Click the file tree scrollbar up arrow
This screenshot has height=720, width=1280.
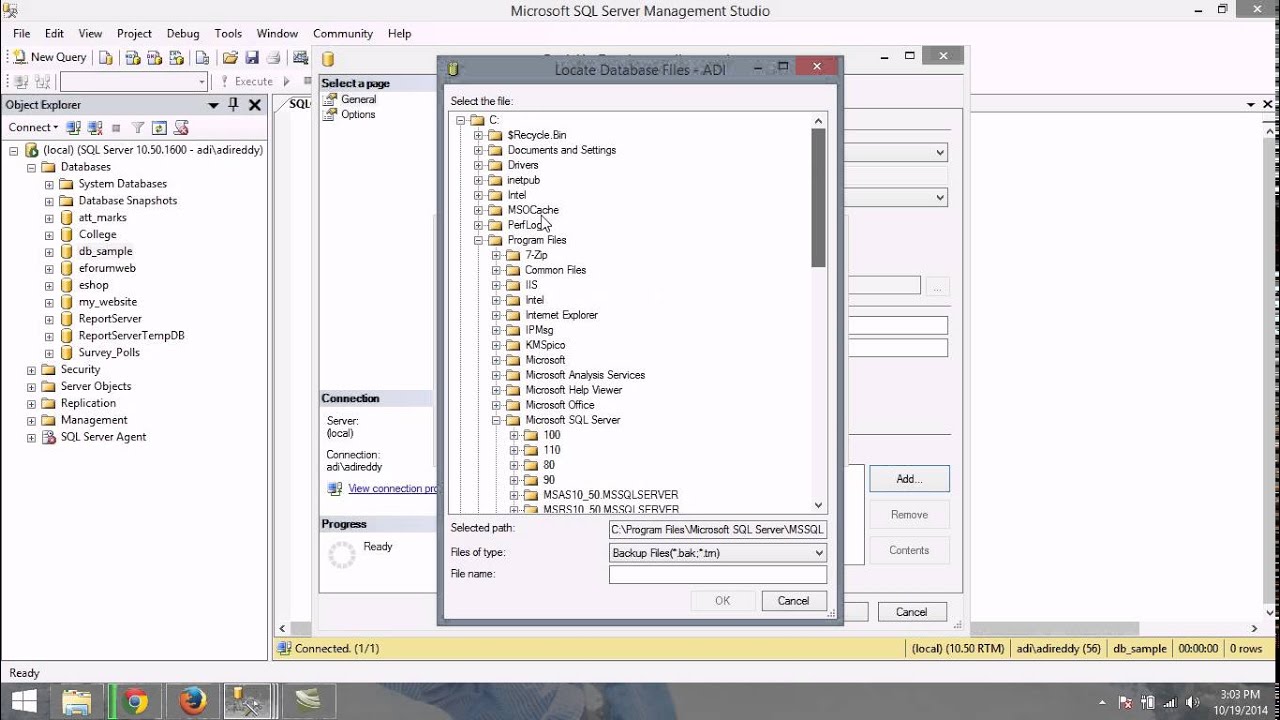[x=818, y=121]
